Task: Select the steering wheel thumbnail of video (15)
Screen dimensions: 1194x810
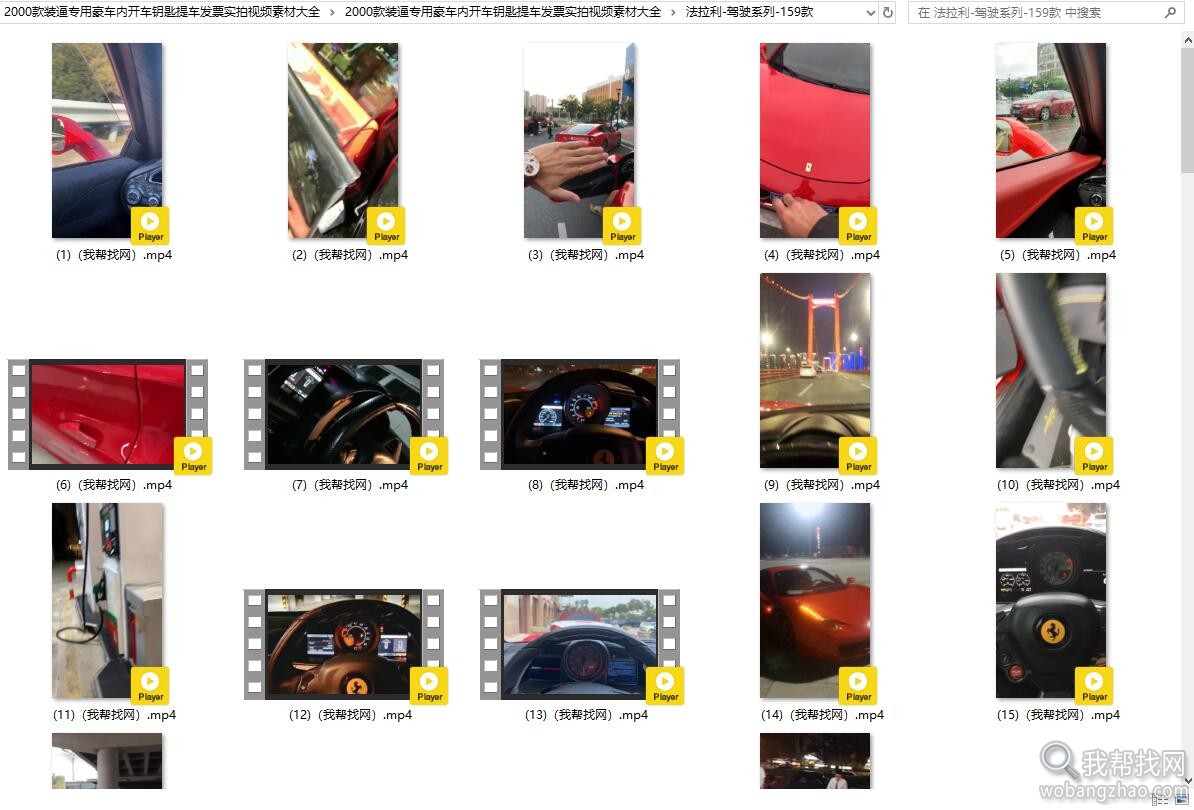Action: pos(1051,600)
